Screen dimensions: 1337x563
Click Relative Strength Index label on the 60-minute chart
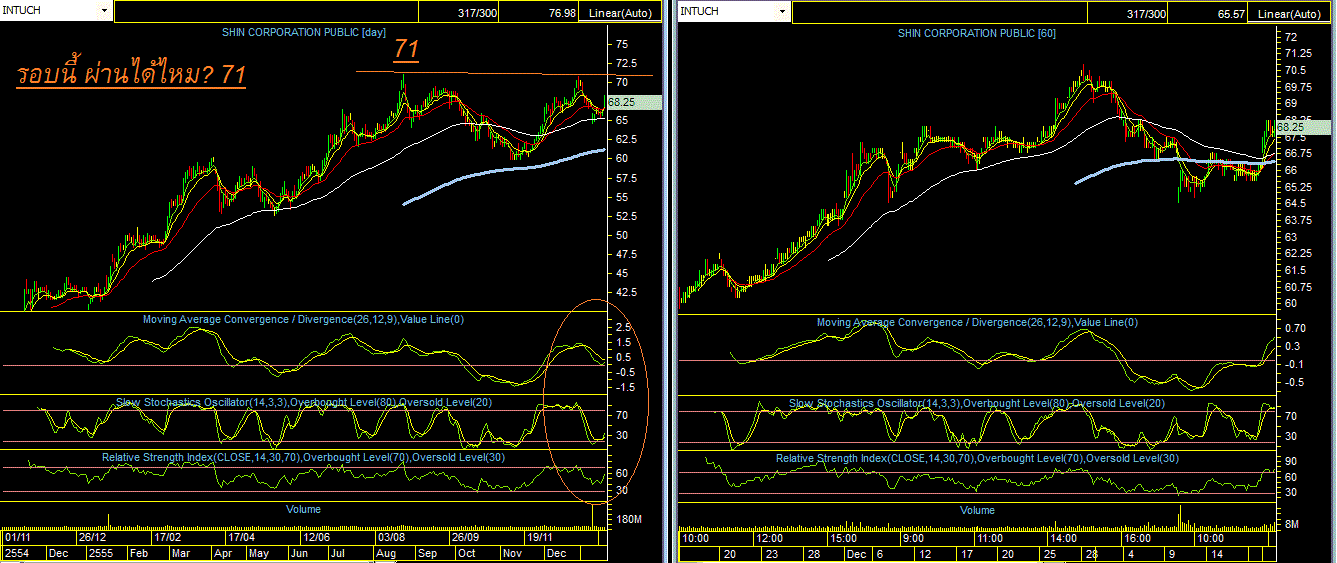coord(977,458)
